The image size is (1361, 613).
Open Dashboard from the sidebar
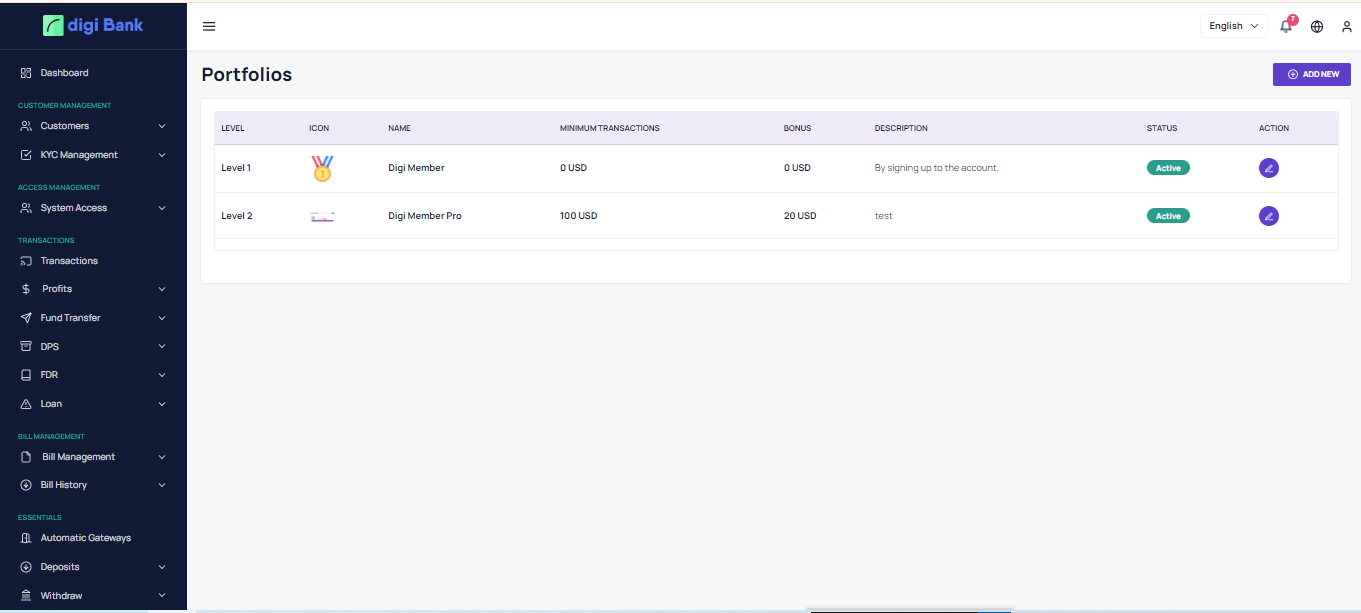click(64, 73)
